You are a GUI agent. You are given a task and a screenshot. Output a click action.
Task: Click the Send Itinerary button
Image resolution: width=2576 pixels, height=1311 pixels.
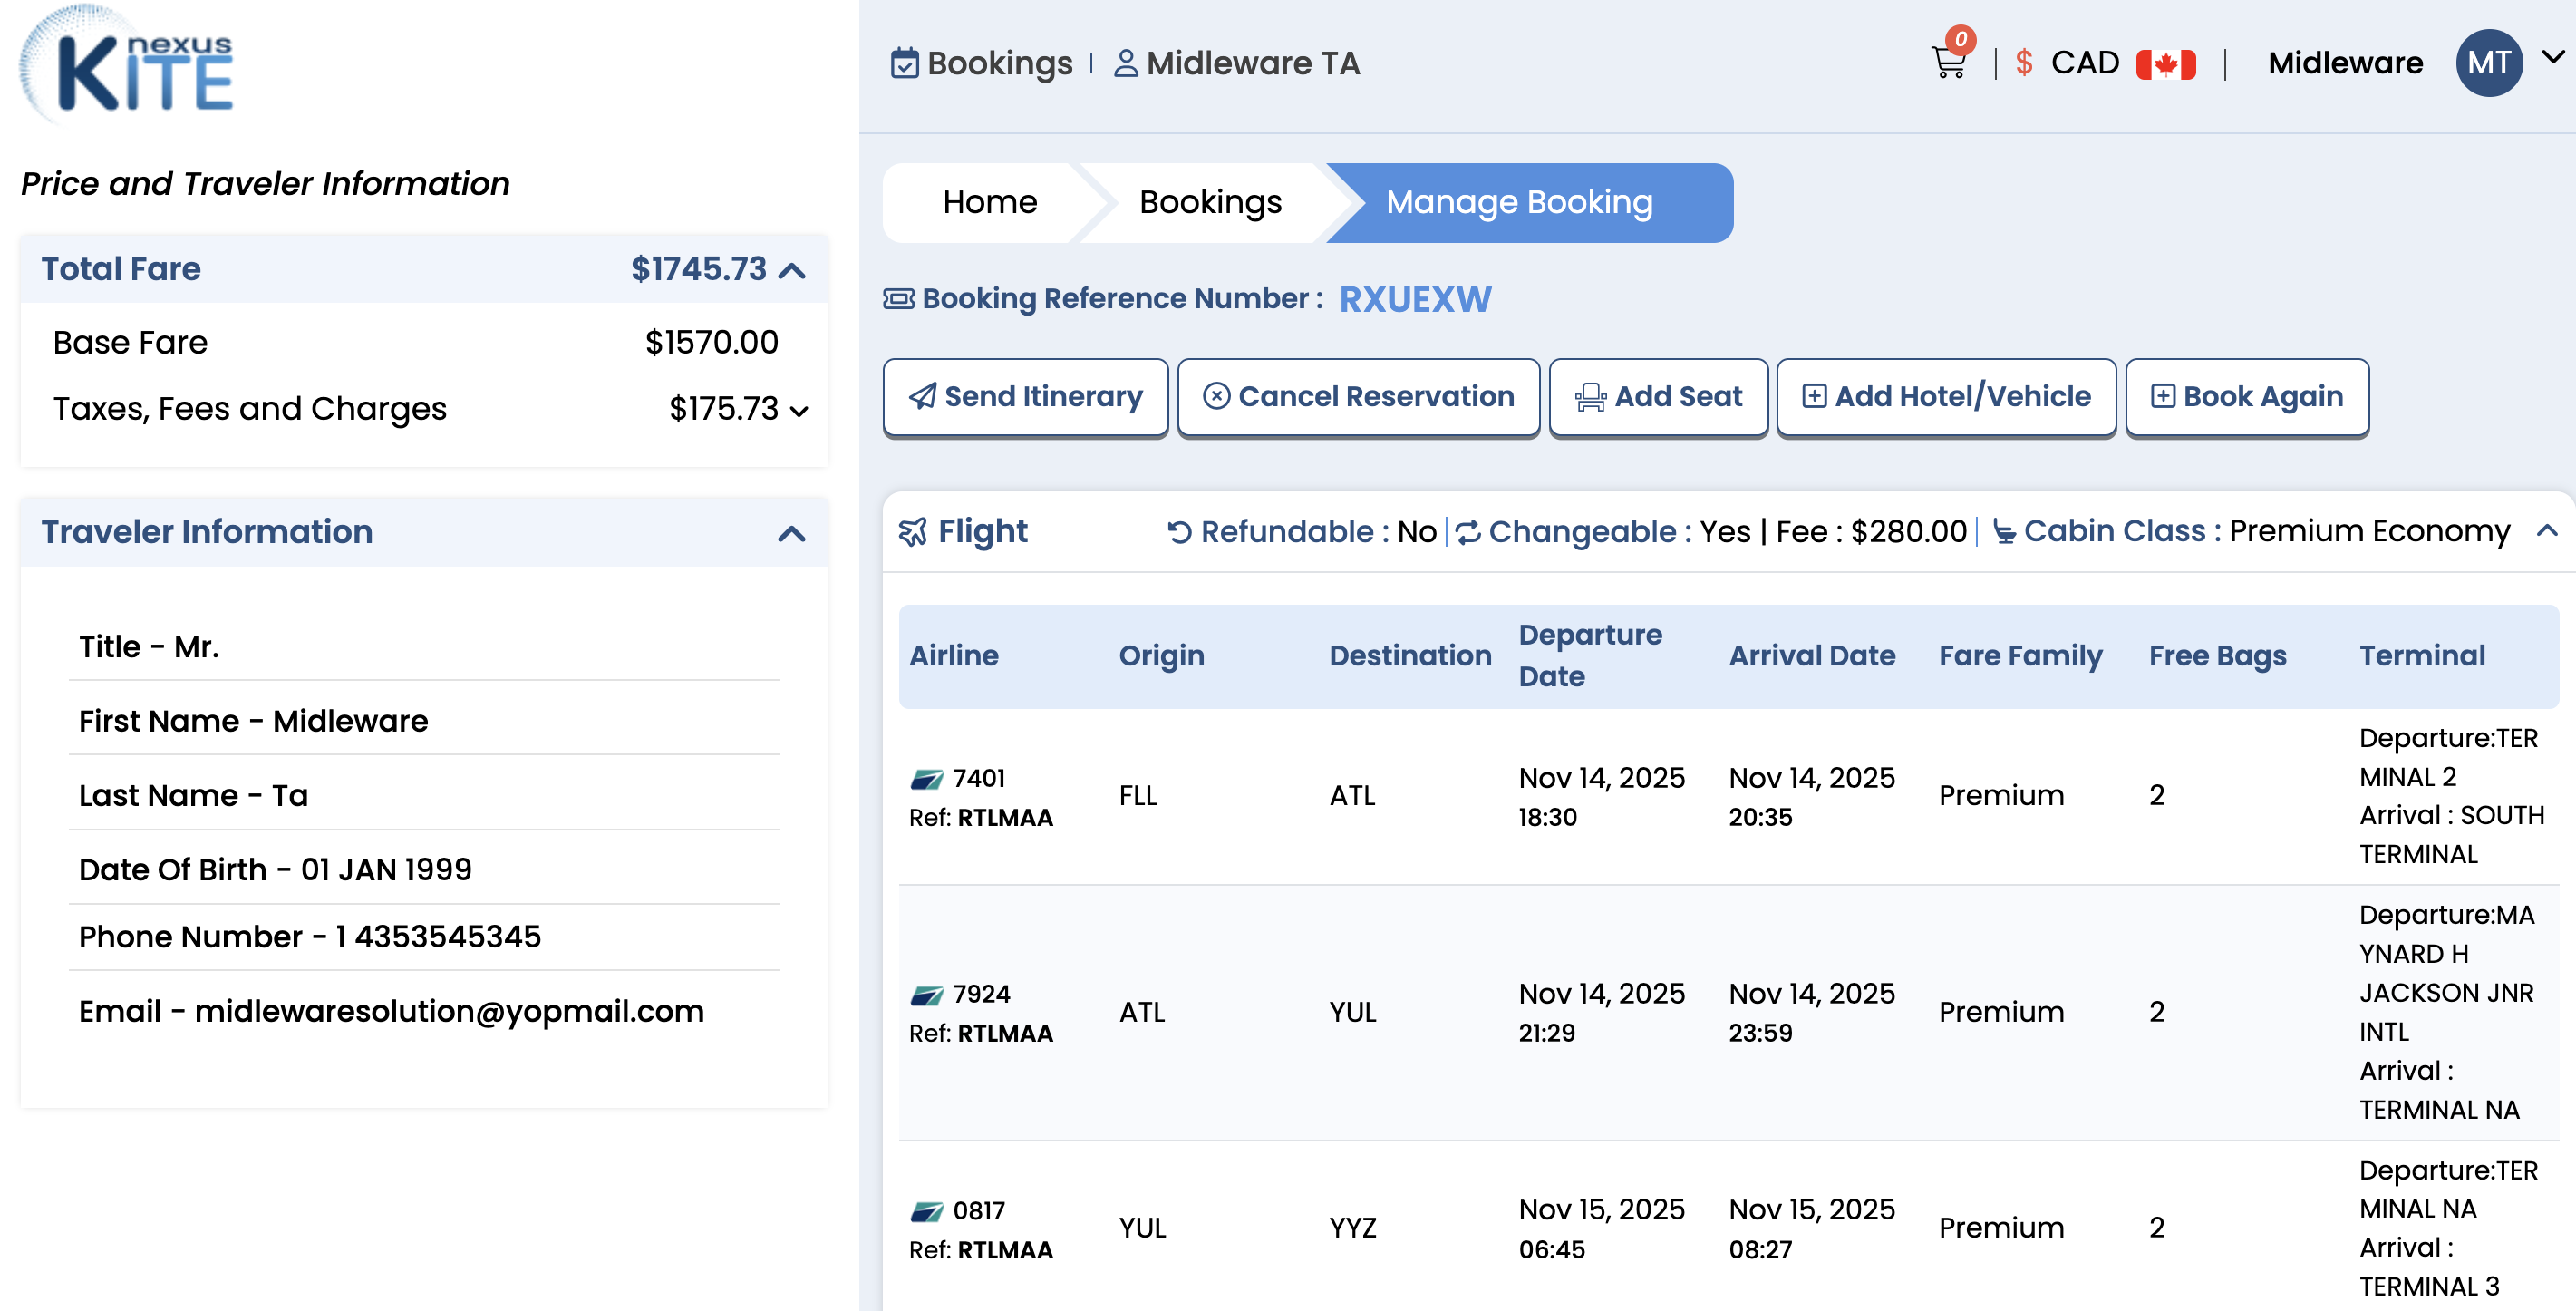[1025, 396]
